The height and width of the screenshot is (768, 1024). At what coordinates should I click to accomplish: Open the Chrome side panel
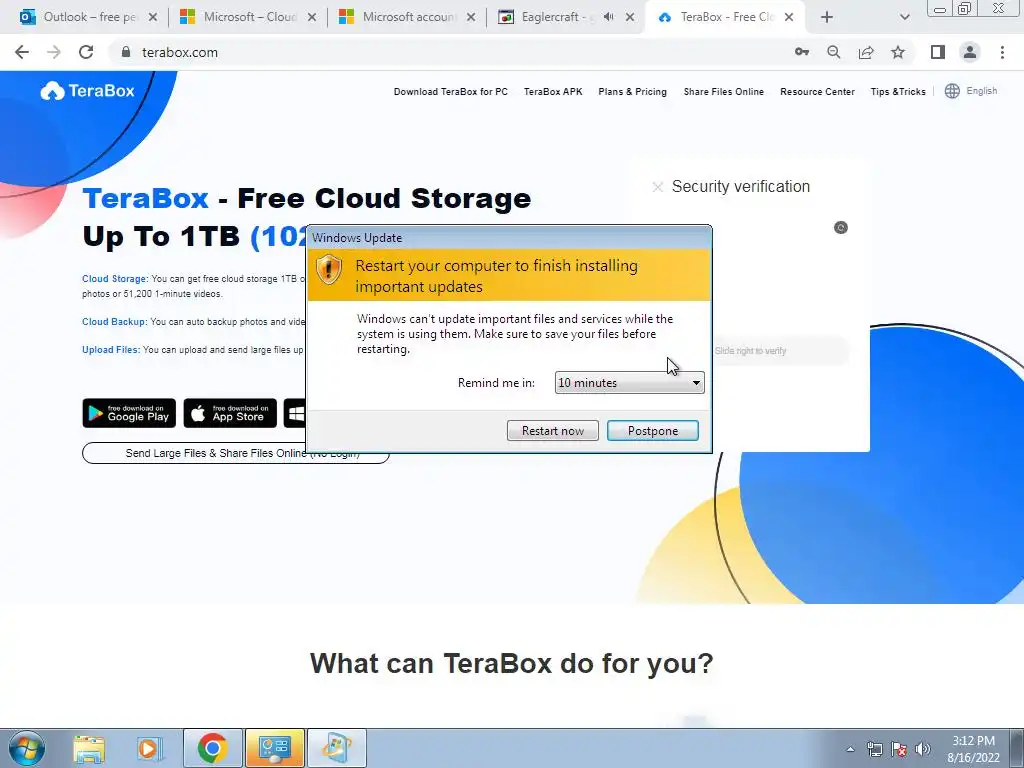coord(938,52)
